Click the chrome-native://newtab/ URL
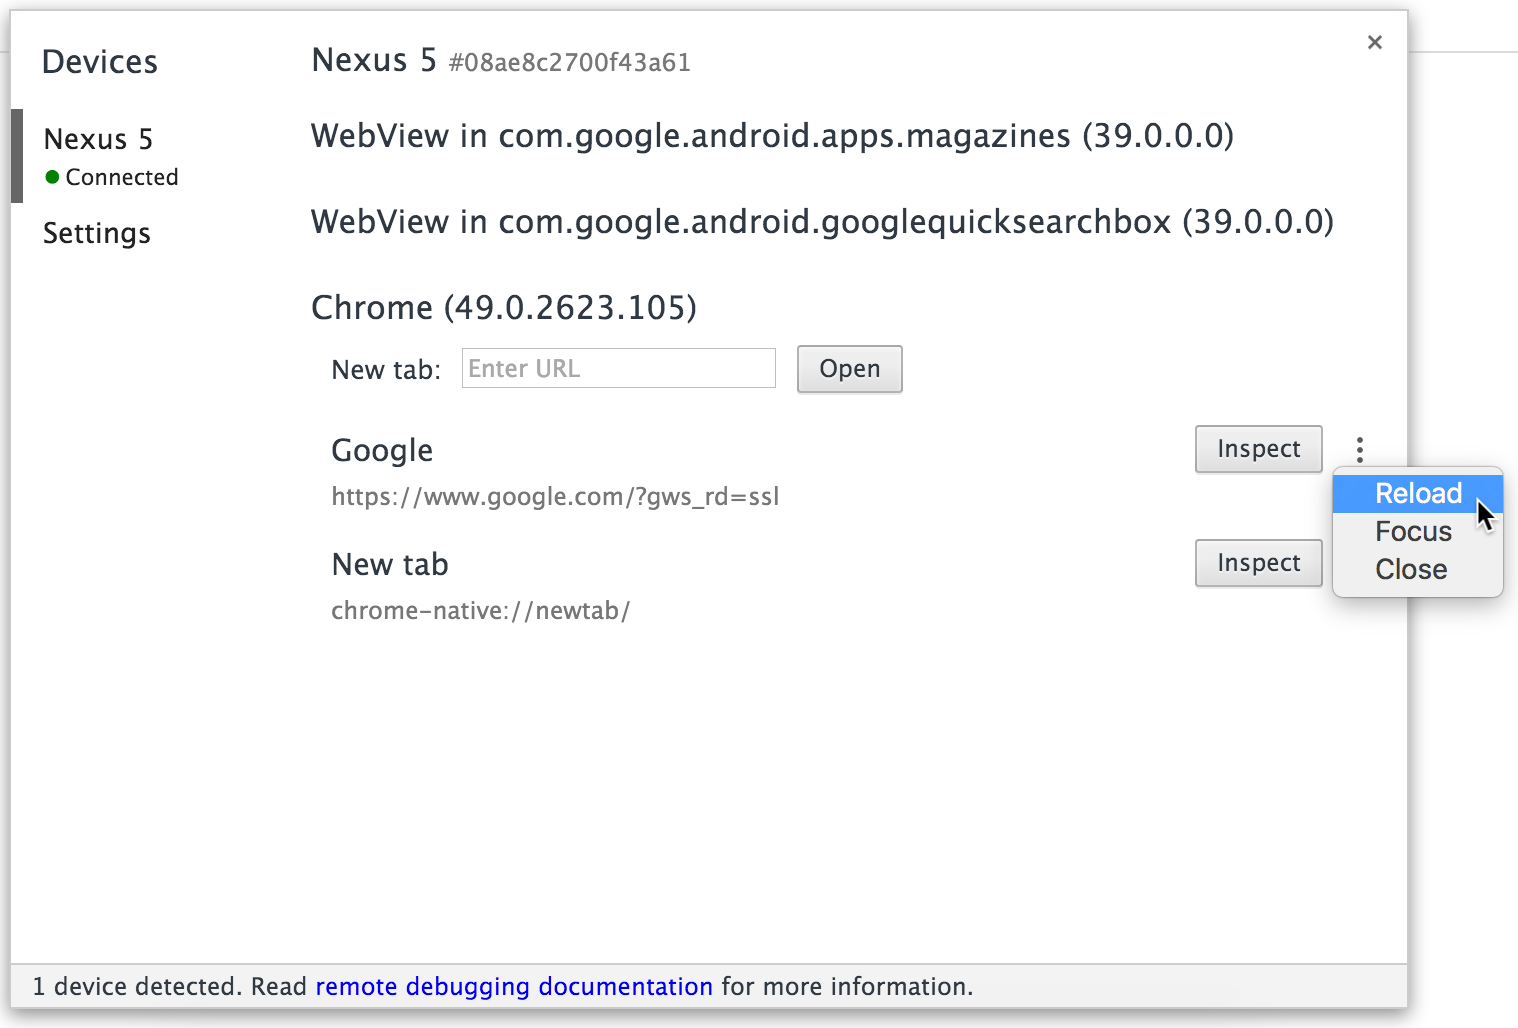1518x1028 pixels. point(481,611)
